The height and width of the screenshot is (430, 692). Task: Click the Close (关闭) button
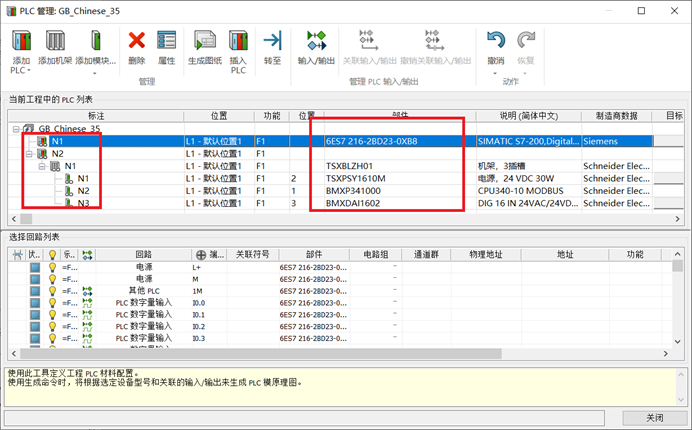(654, 418)
